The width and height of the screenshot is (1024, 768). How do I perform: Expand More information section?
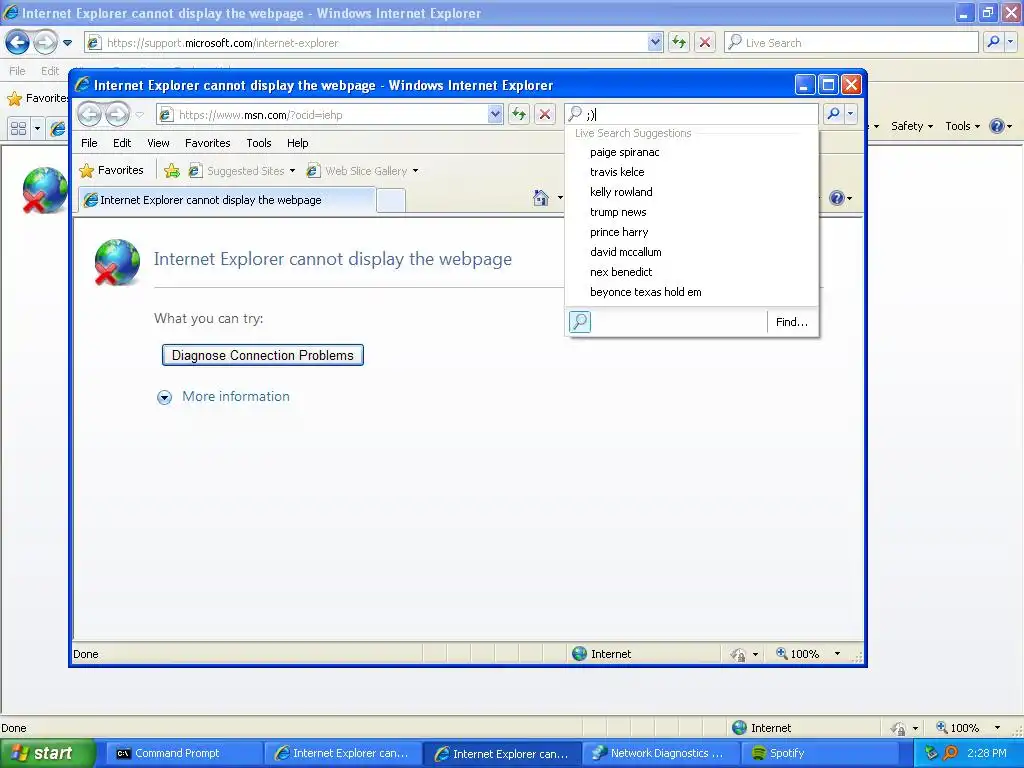pyautogui.click(x=165, y=397)
